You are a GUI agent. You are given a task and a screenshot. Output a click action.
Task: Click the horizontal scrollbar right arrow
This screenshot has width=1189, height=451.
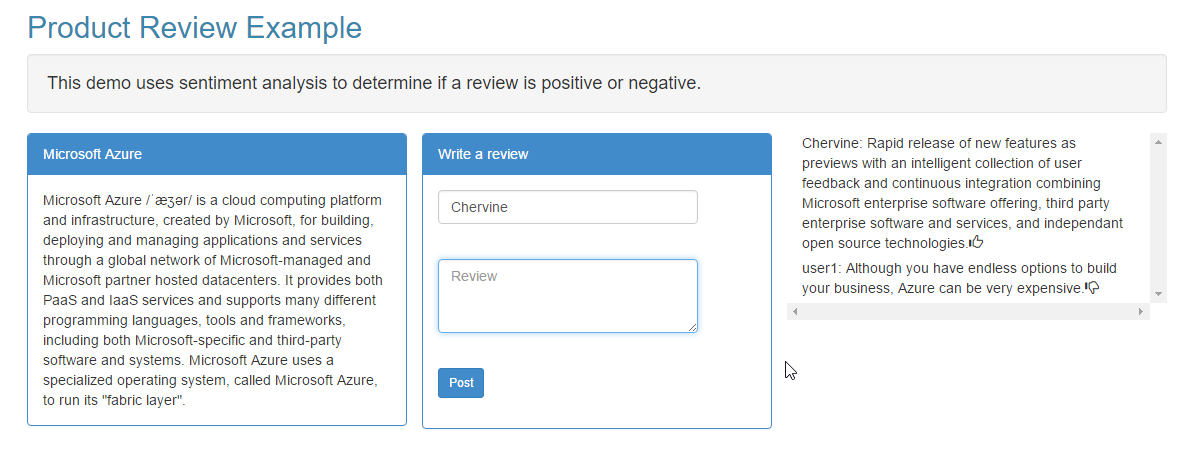(x=1141, y=312)
